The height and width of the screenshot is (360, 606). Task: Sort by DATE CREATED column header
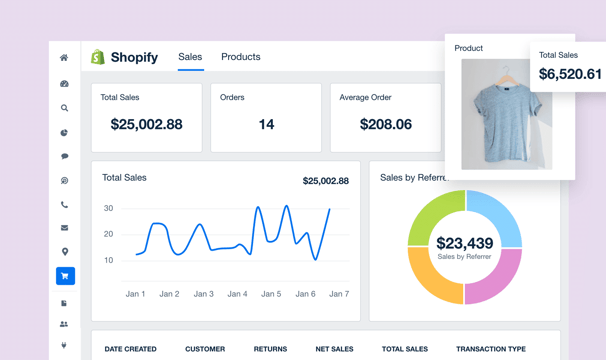pos(131,349)
